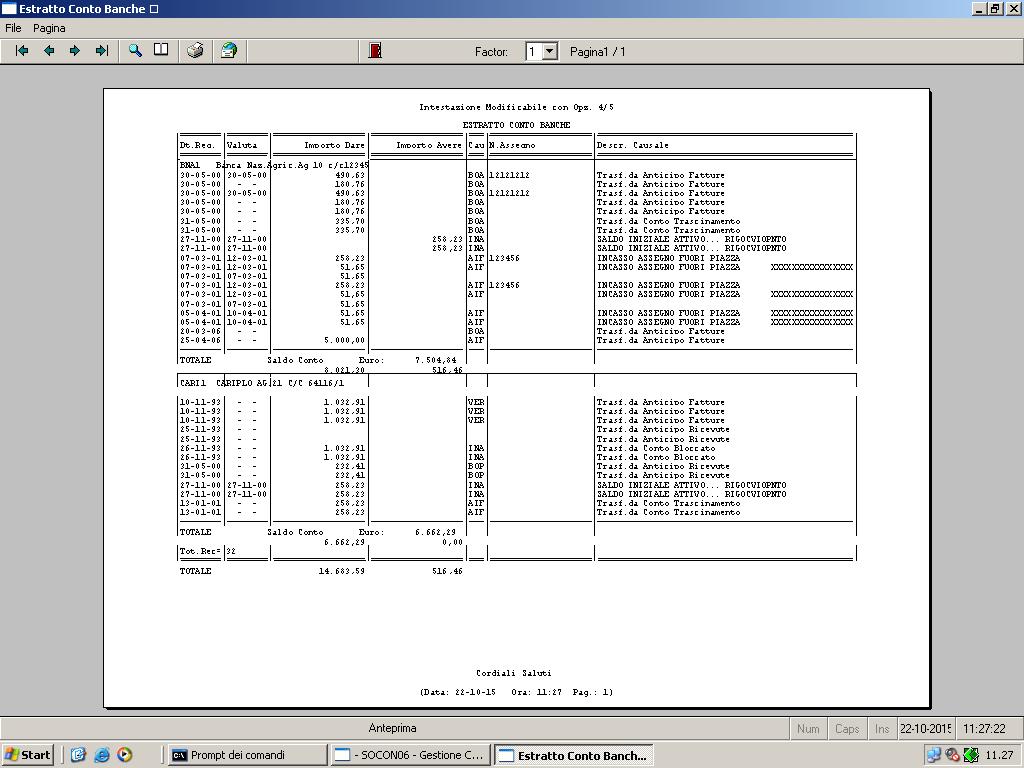Click the Factor value field
This screenshot has height=768, width=1024.
pyautogui.click(x=534, y=51)
